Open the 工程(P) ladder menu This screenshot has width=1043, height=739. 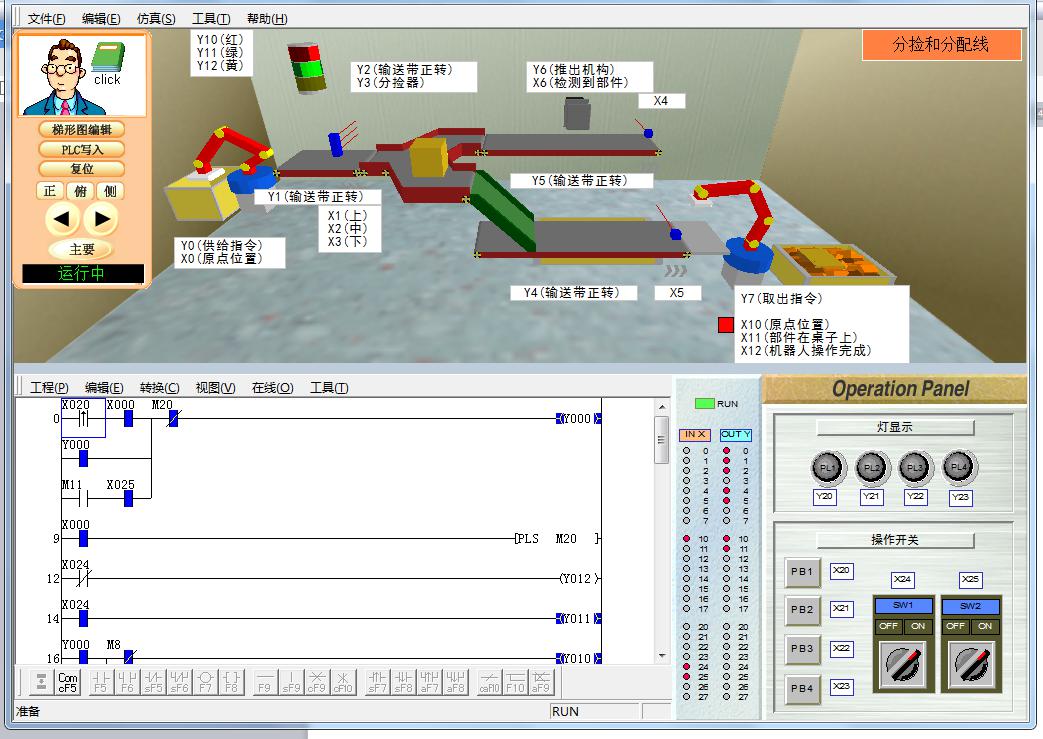pos(49,387)
